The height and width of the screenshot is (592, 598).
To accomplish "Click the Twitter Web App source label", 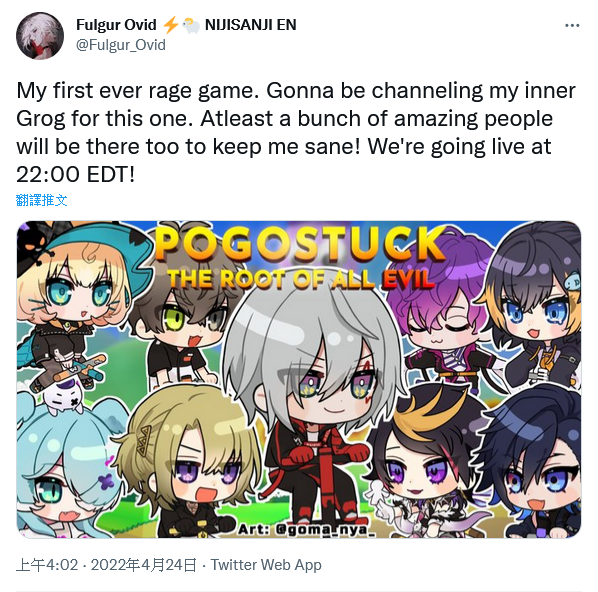I will (266, 565).
